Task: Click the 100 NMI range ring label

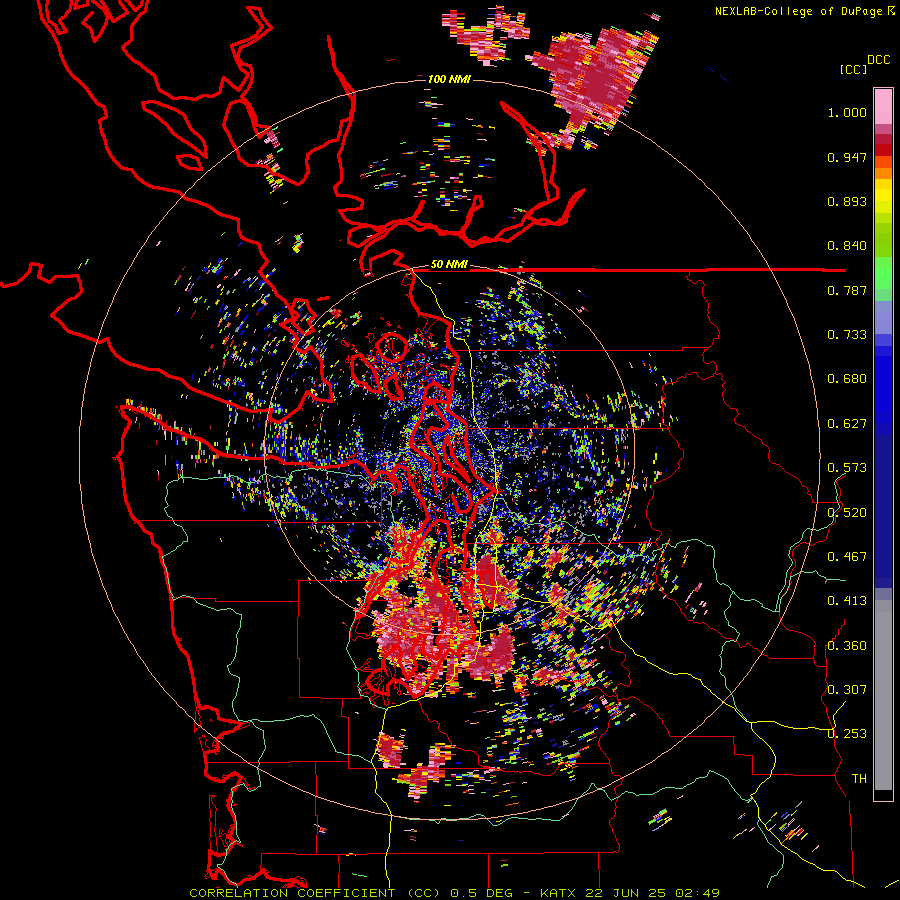Action: point(449,79)
